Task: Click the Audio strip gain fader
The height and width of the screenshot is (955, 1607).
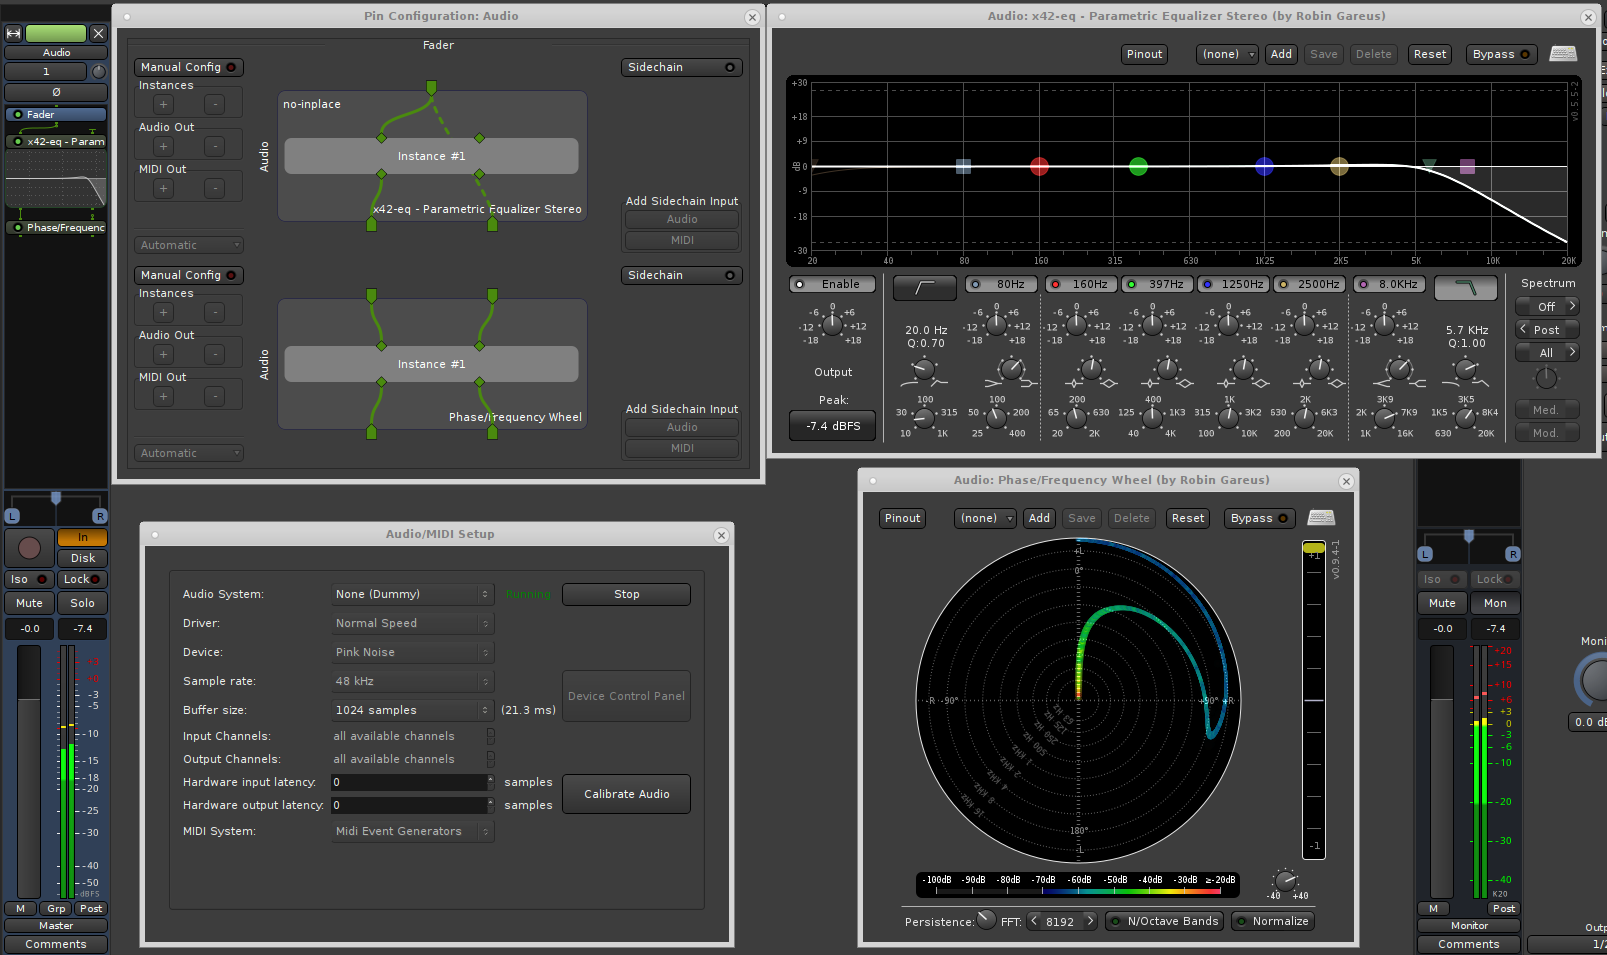Action: point(29,770)
